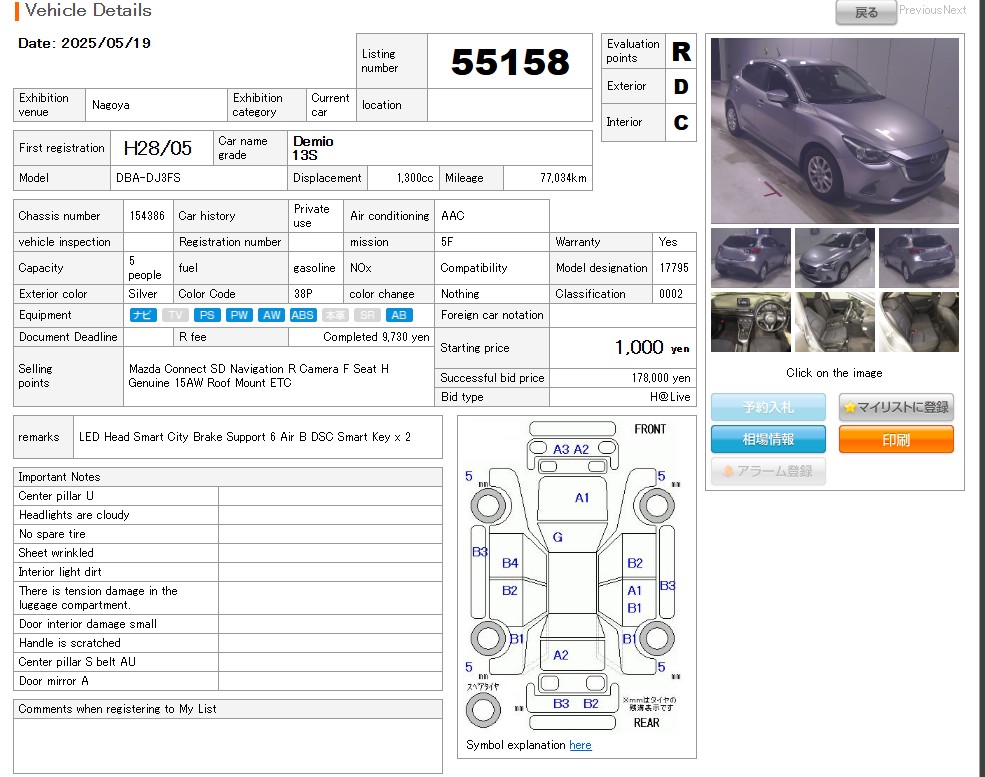Click the Click on the image caption

coord(834,373)
